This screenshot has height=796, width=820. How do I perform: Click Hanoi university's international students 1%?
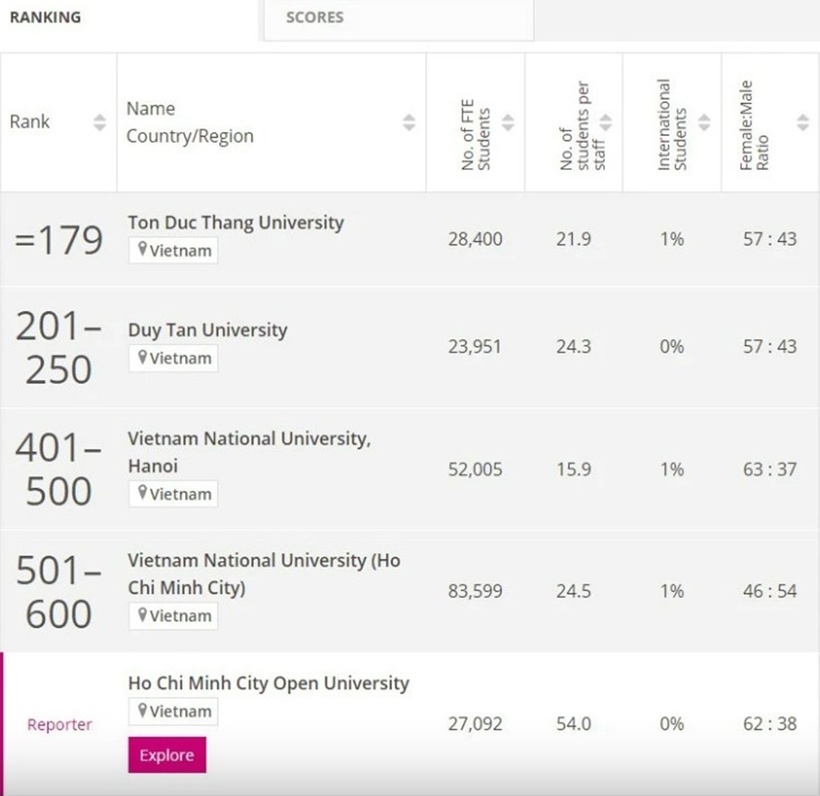click(x=672, y=469)
